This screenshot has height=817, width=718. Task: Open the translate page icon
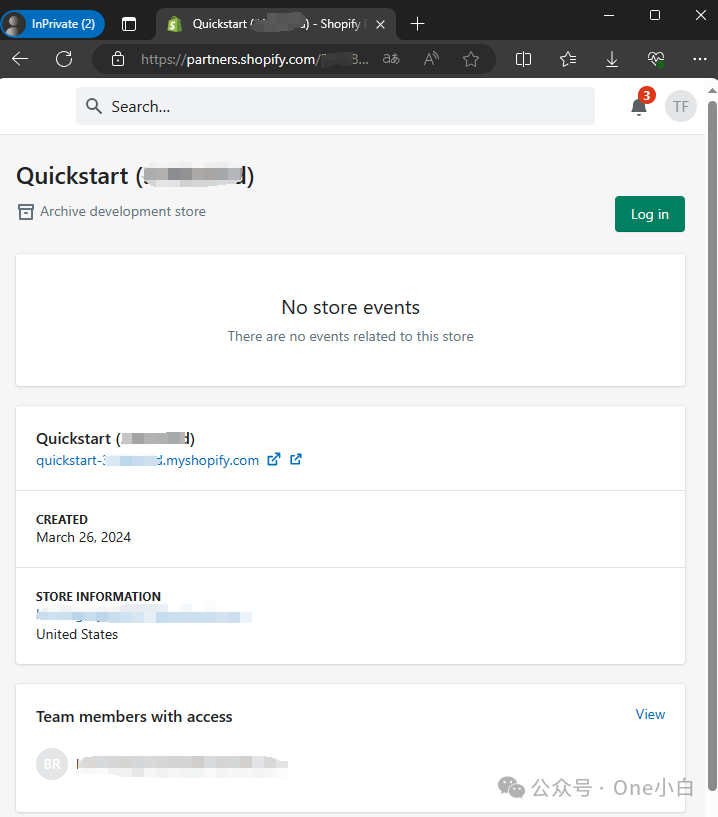tap(391, 59)
